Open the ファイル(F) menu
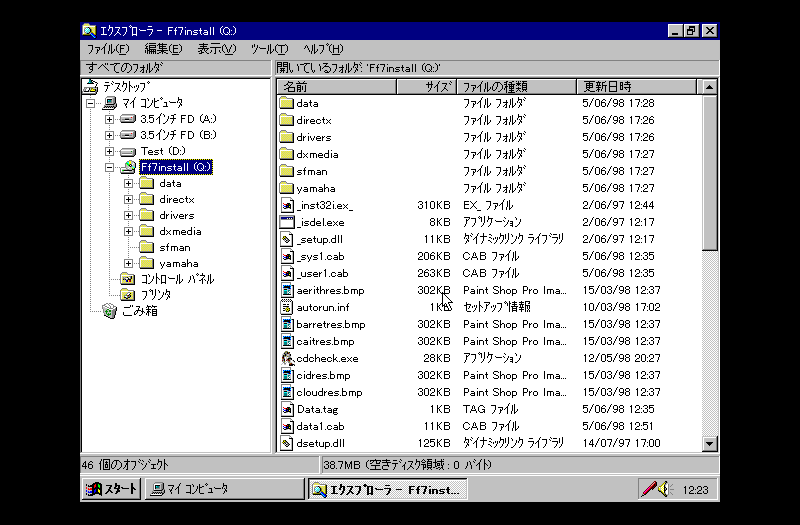Image resolution: width=800 pixels, height=525 pixels. click(x=108, y=49)
